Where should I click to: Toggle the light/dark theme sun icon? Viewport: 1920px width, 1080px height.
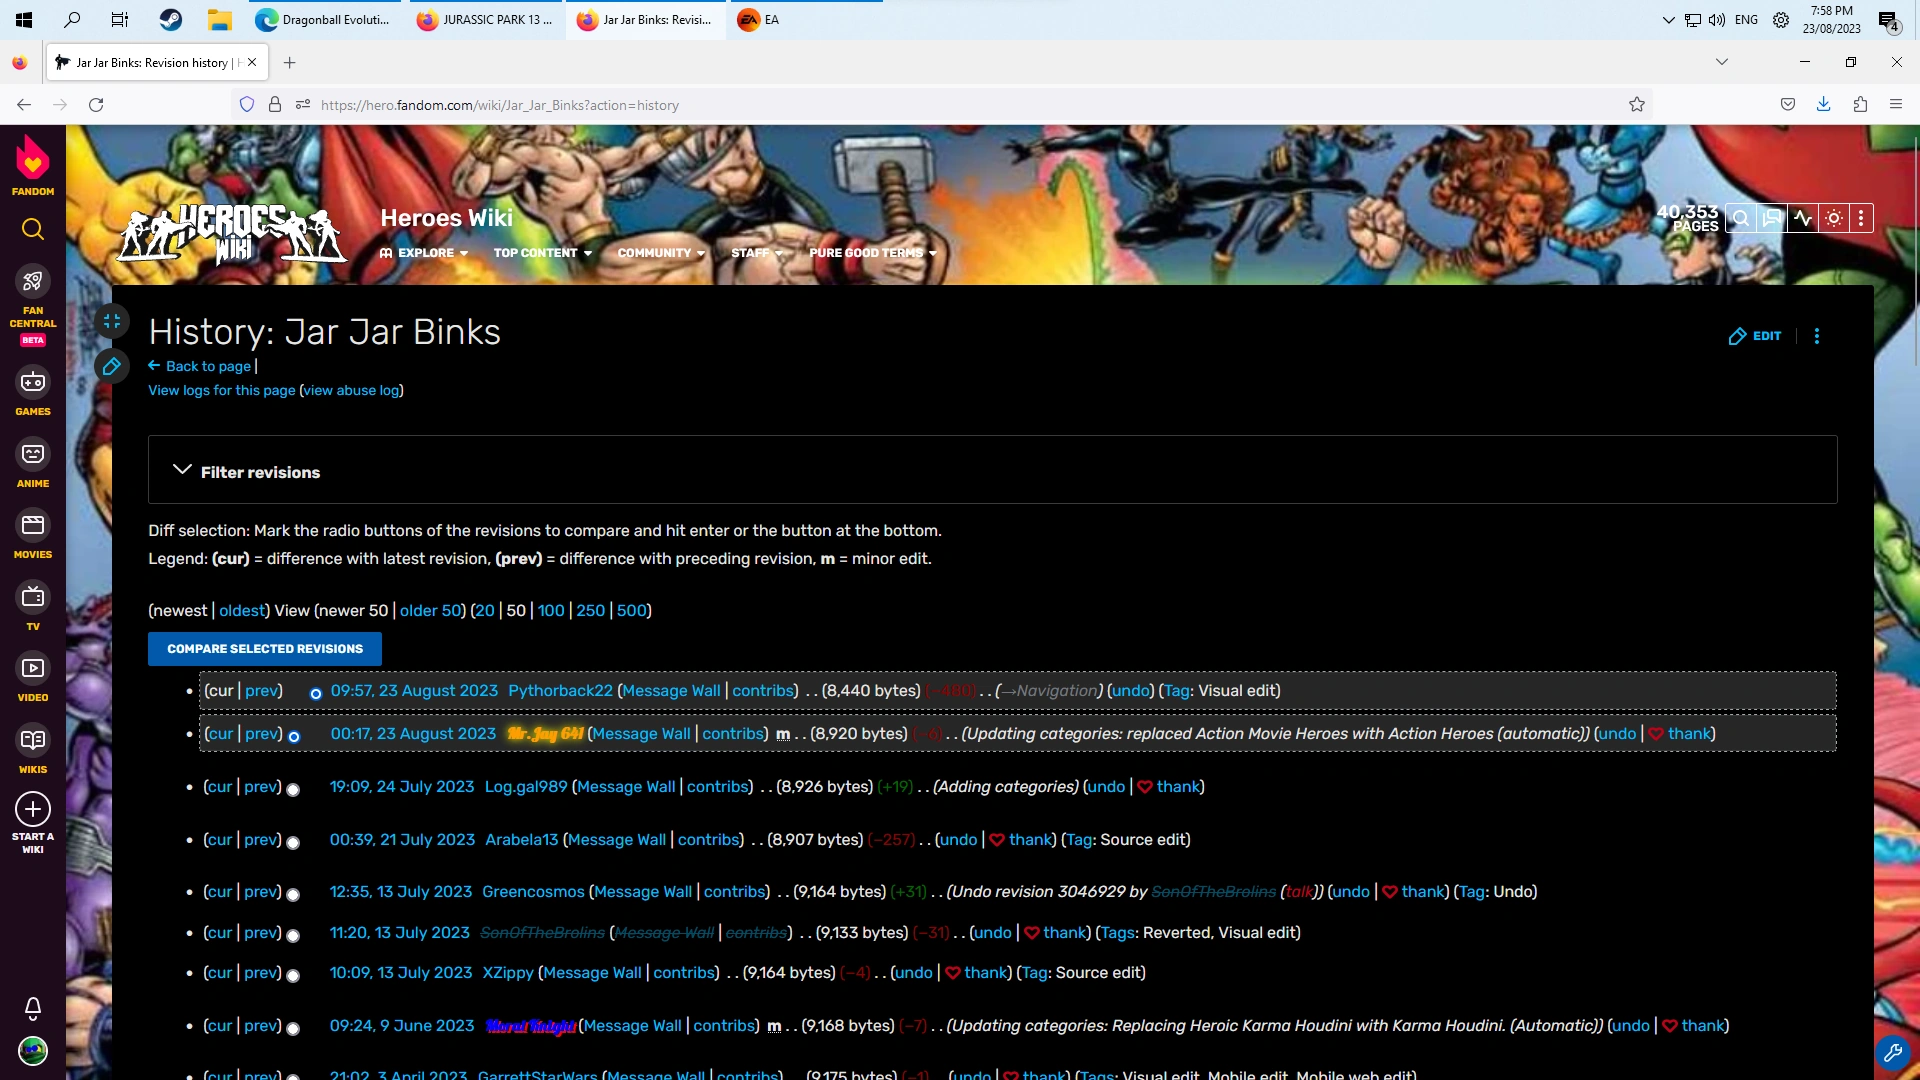pyautogui.click(x=1833, y=218)
